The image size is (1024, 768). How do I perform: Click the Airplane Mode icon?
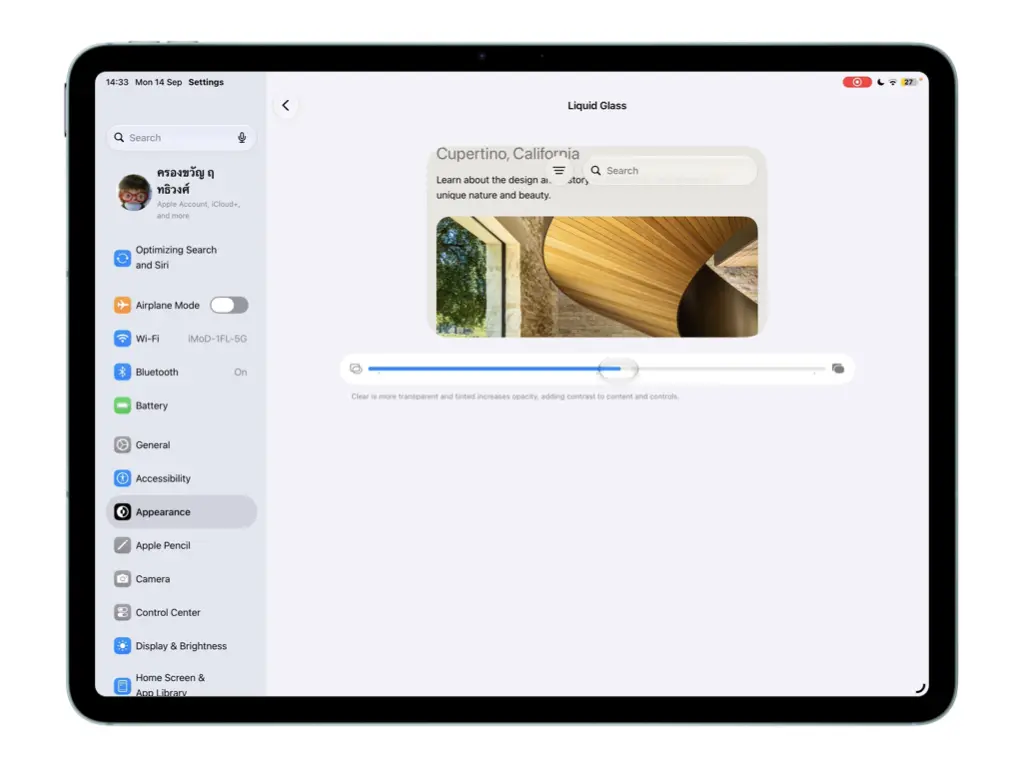122,305
